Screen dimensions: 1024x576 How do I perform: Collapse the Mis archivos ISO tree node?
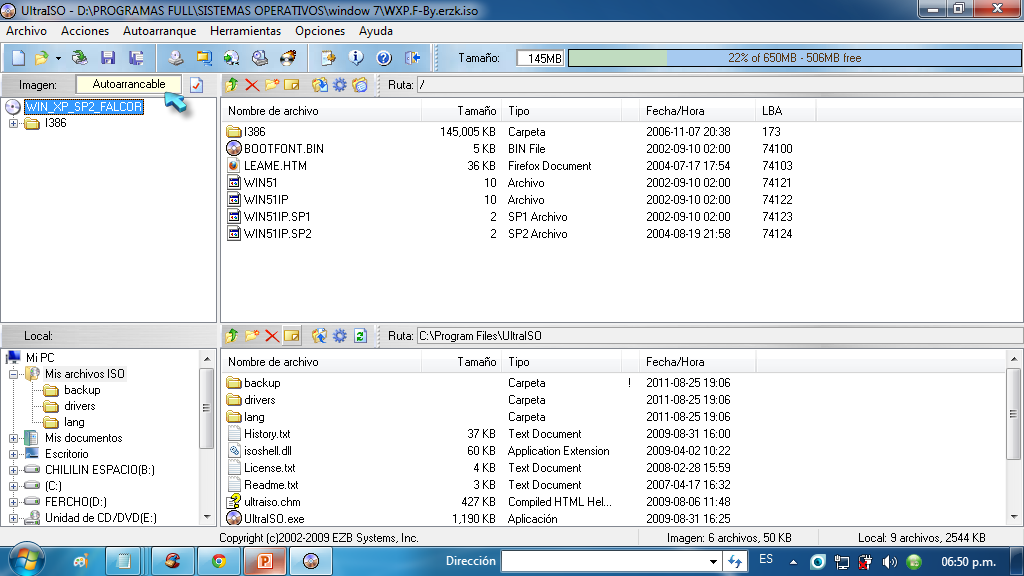(x=13, y=374)
